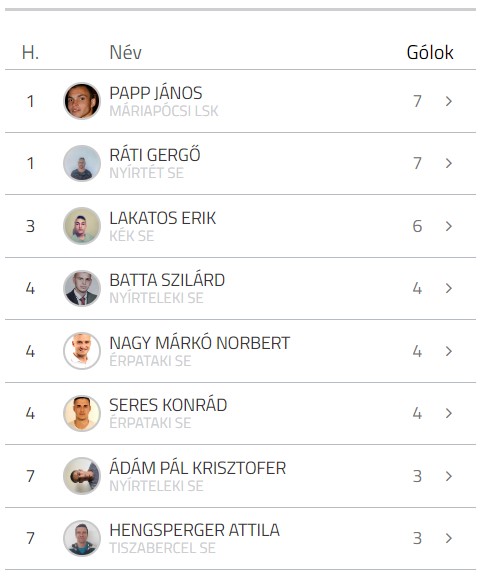Open Papp János player photo
This screenshot has height=580, width=480.
pyautogui.click(x=82, y=101)
